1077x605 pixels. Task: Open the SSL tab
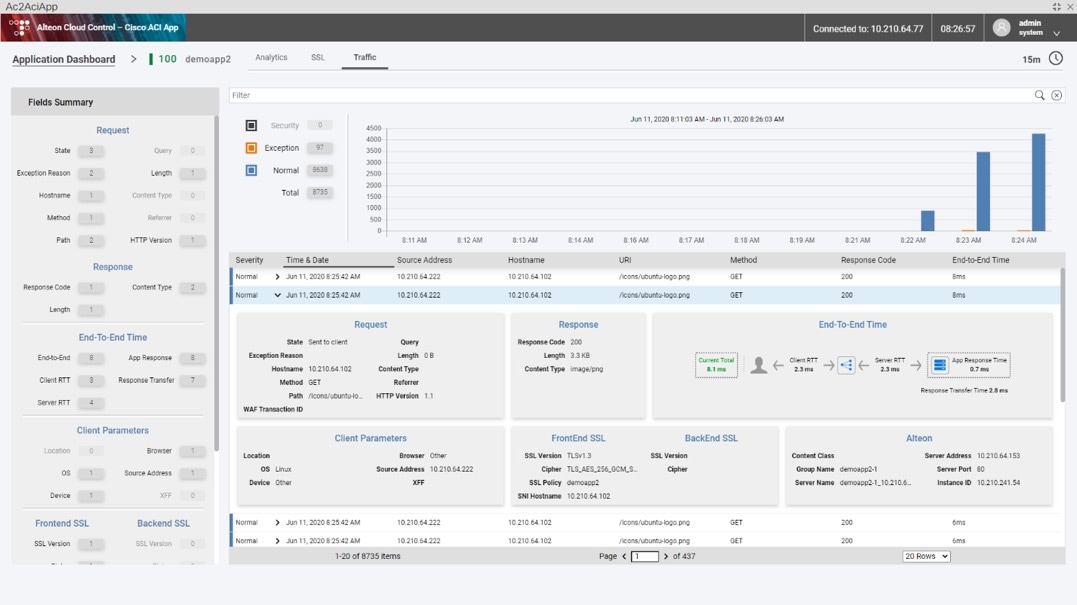[x=317, y=57]
